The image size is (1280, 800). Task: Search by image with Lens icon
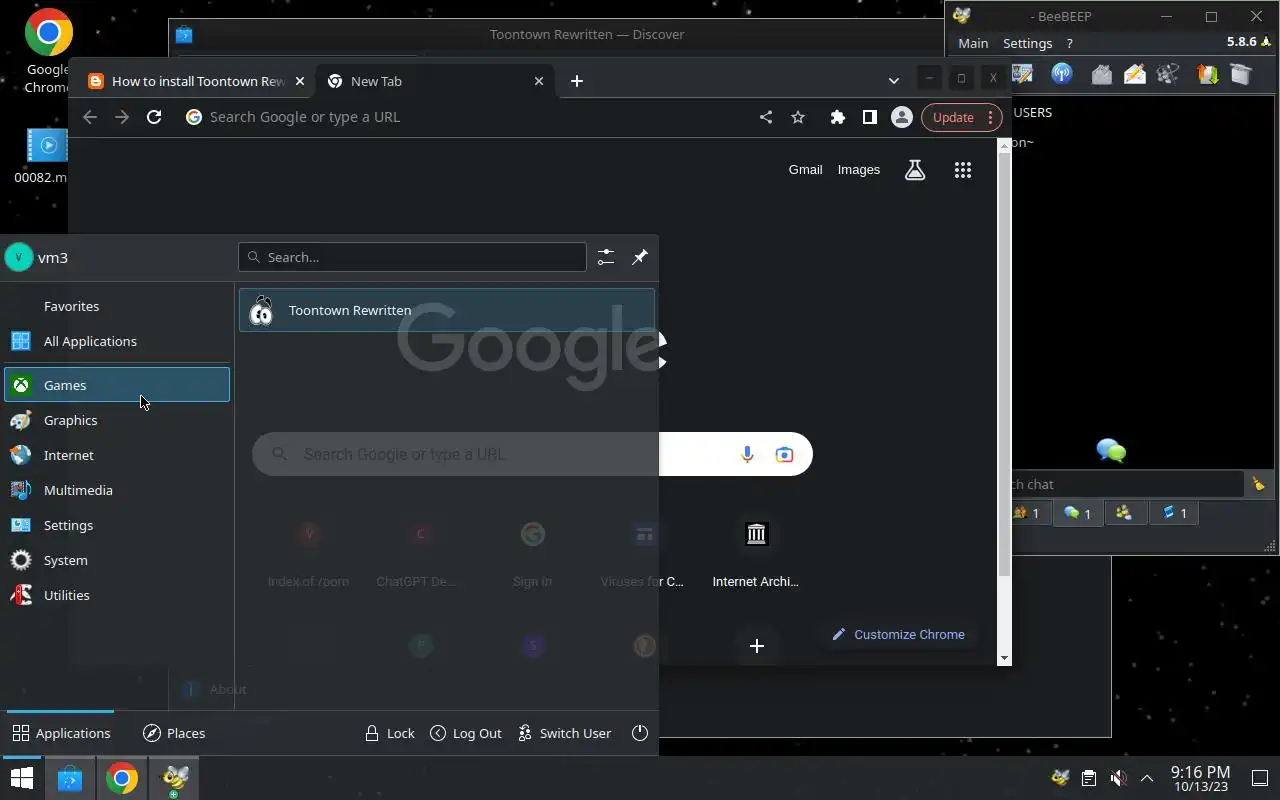pyautogui.click(x=784, y=454)
